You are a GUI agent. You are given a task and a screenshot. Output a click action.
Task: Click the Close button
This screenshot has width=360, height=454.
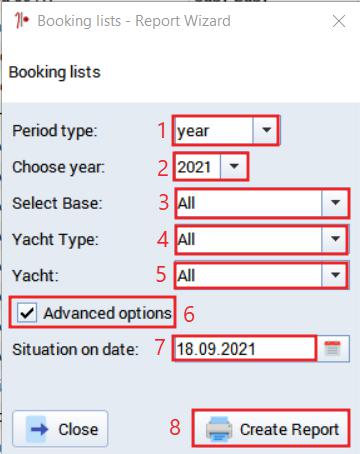pos(60,429)
